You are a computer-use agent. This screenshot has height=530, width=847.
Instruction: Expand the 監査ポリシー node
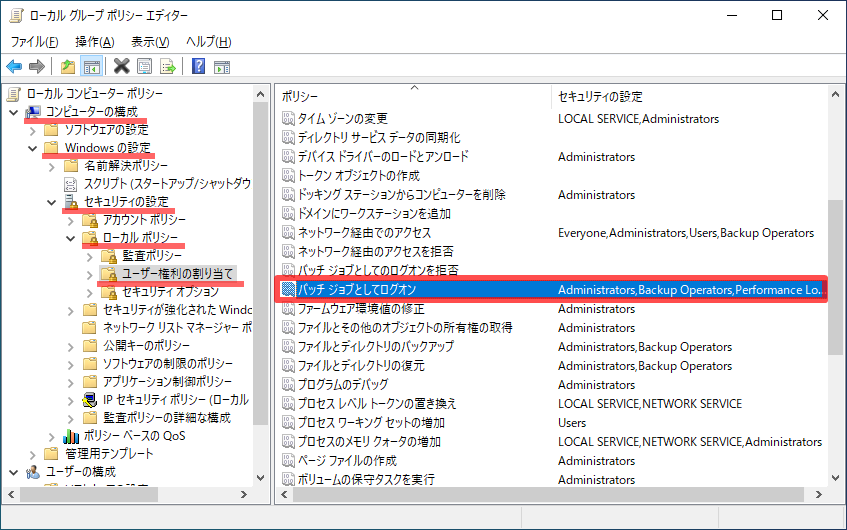[x=90, y=256]
